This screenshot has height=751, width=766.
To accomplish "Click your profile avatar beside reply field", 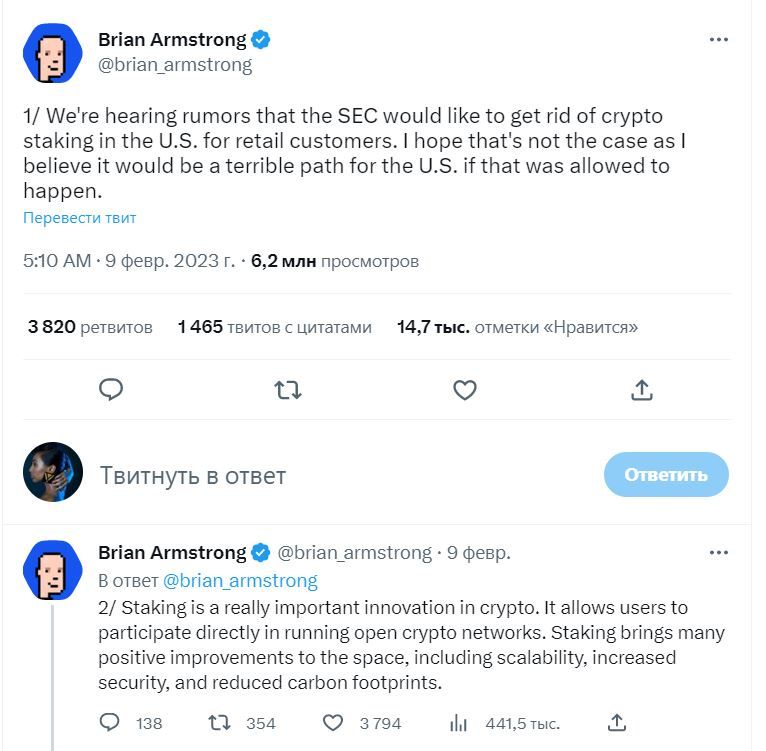I will (52, 472).
